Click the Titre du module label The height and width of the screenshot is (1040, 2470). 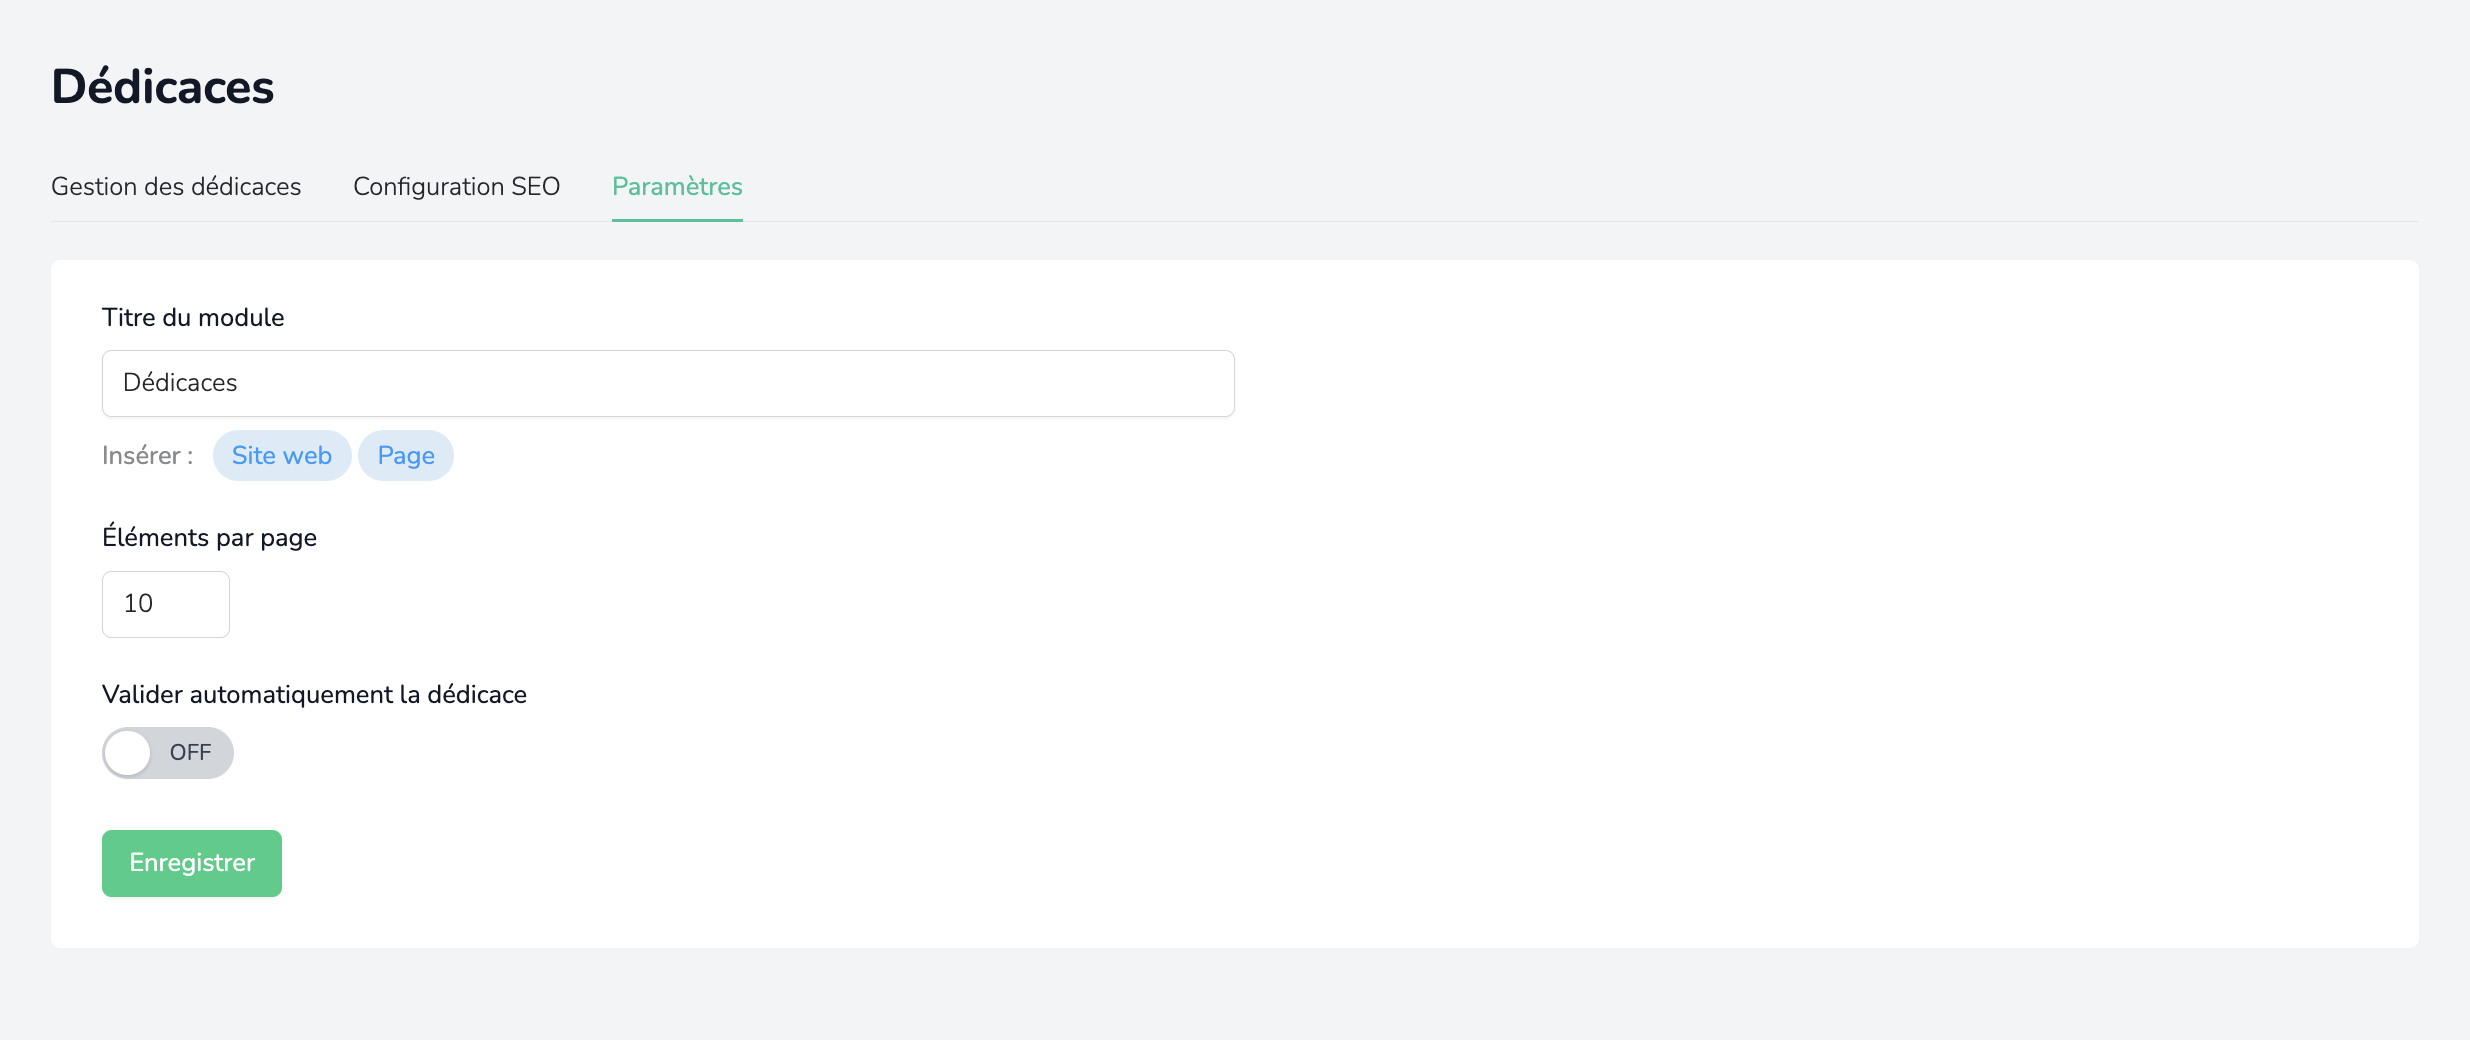(x=193, y=318)
